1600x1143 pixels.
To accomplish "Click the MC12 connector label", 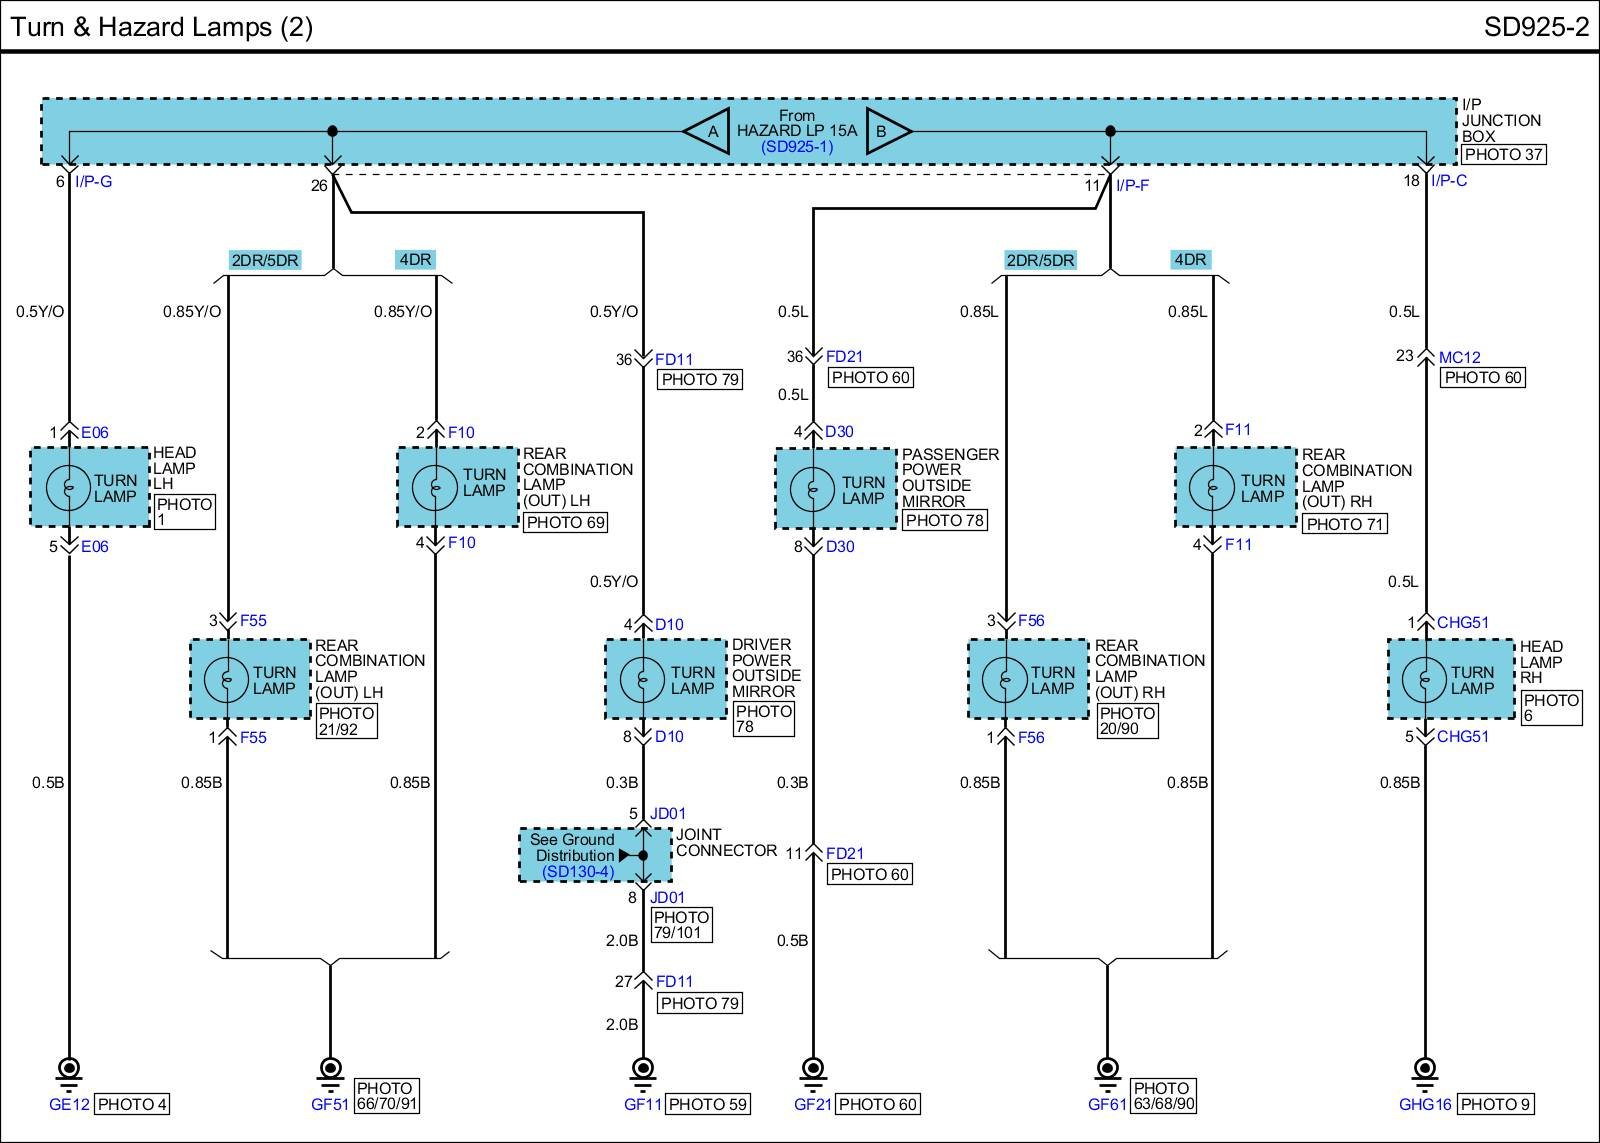I will tap(1459, 357).
